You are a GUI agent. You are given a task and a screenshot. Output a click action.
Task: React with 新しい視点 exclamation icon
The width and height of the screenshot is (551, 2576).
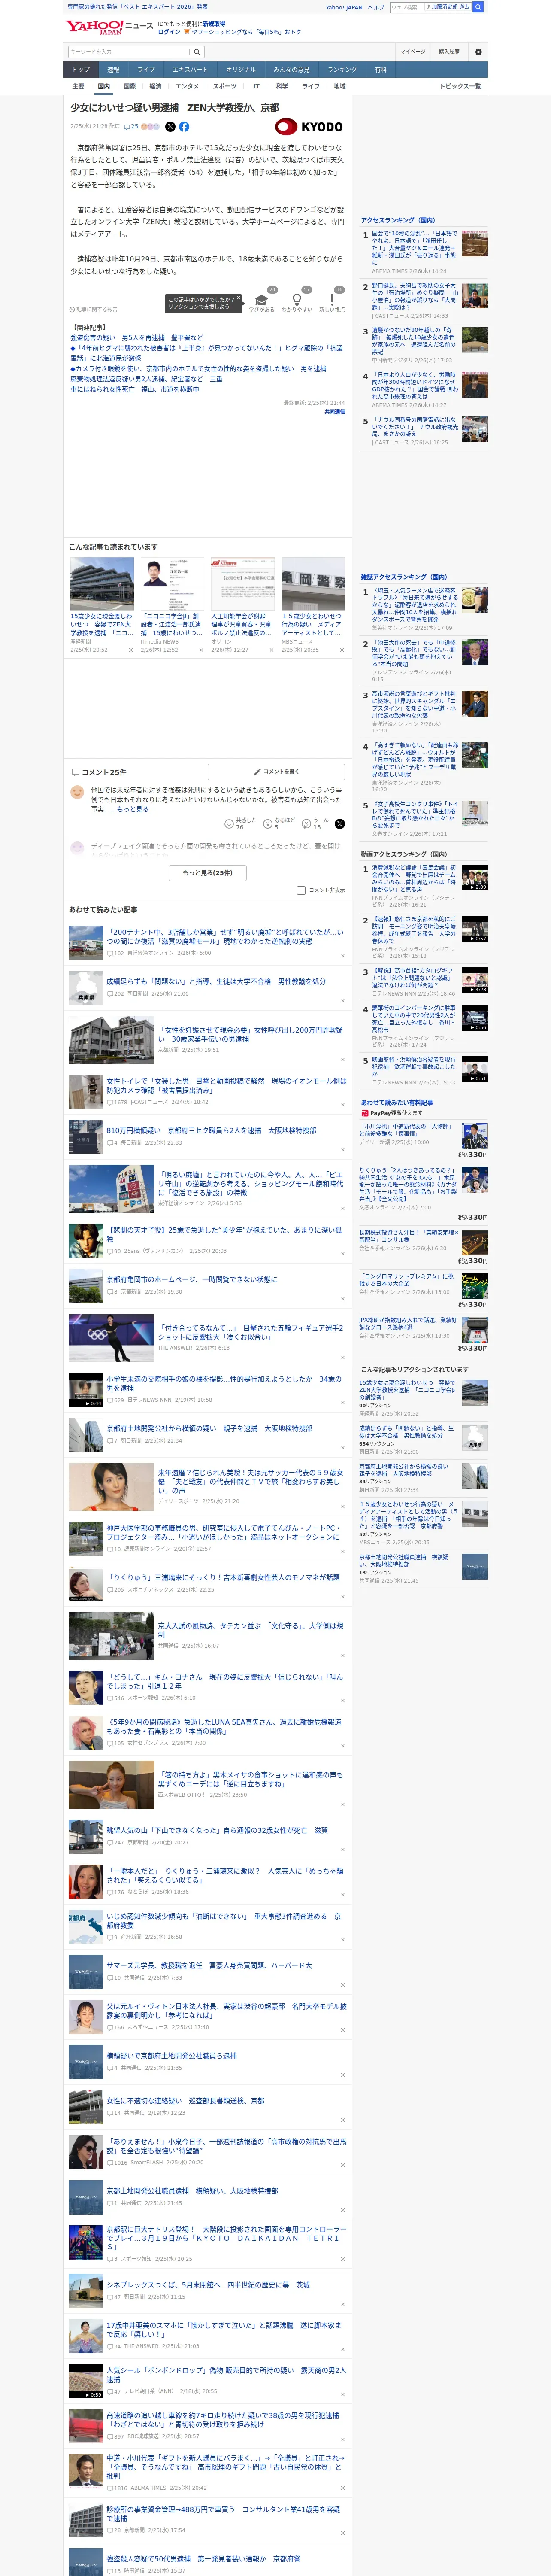(x=332, y=301)
